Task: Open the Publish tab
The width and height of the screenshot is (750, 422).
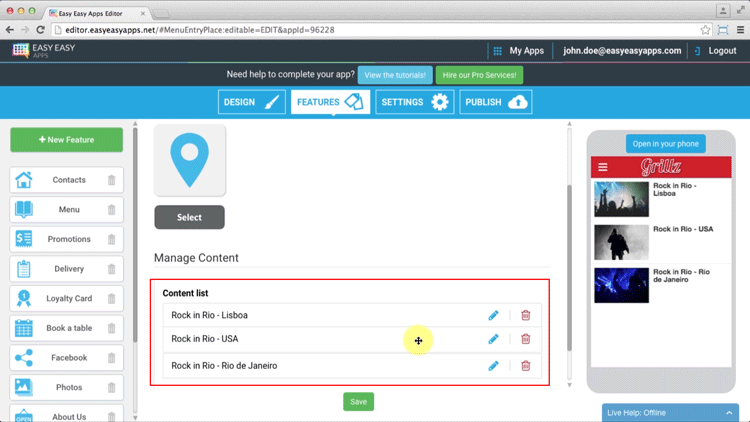Action: coord(495,102)
